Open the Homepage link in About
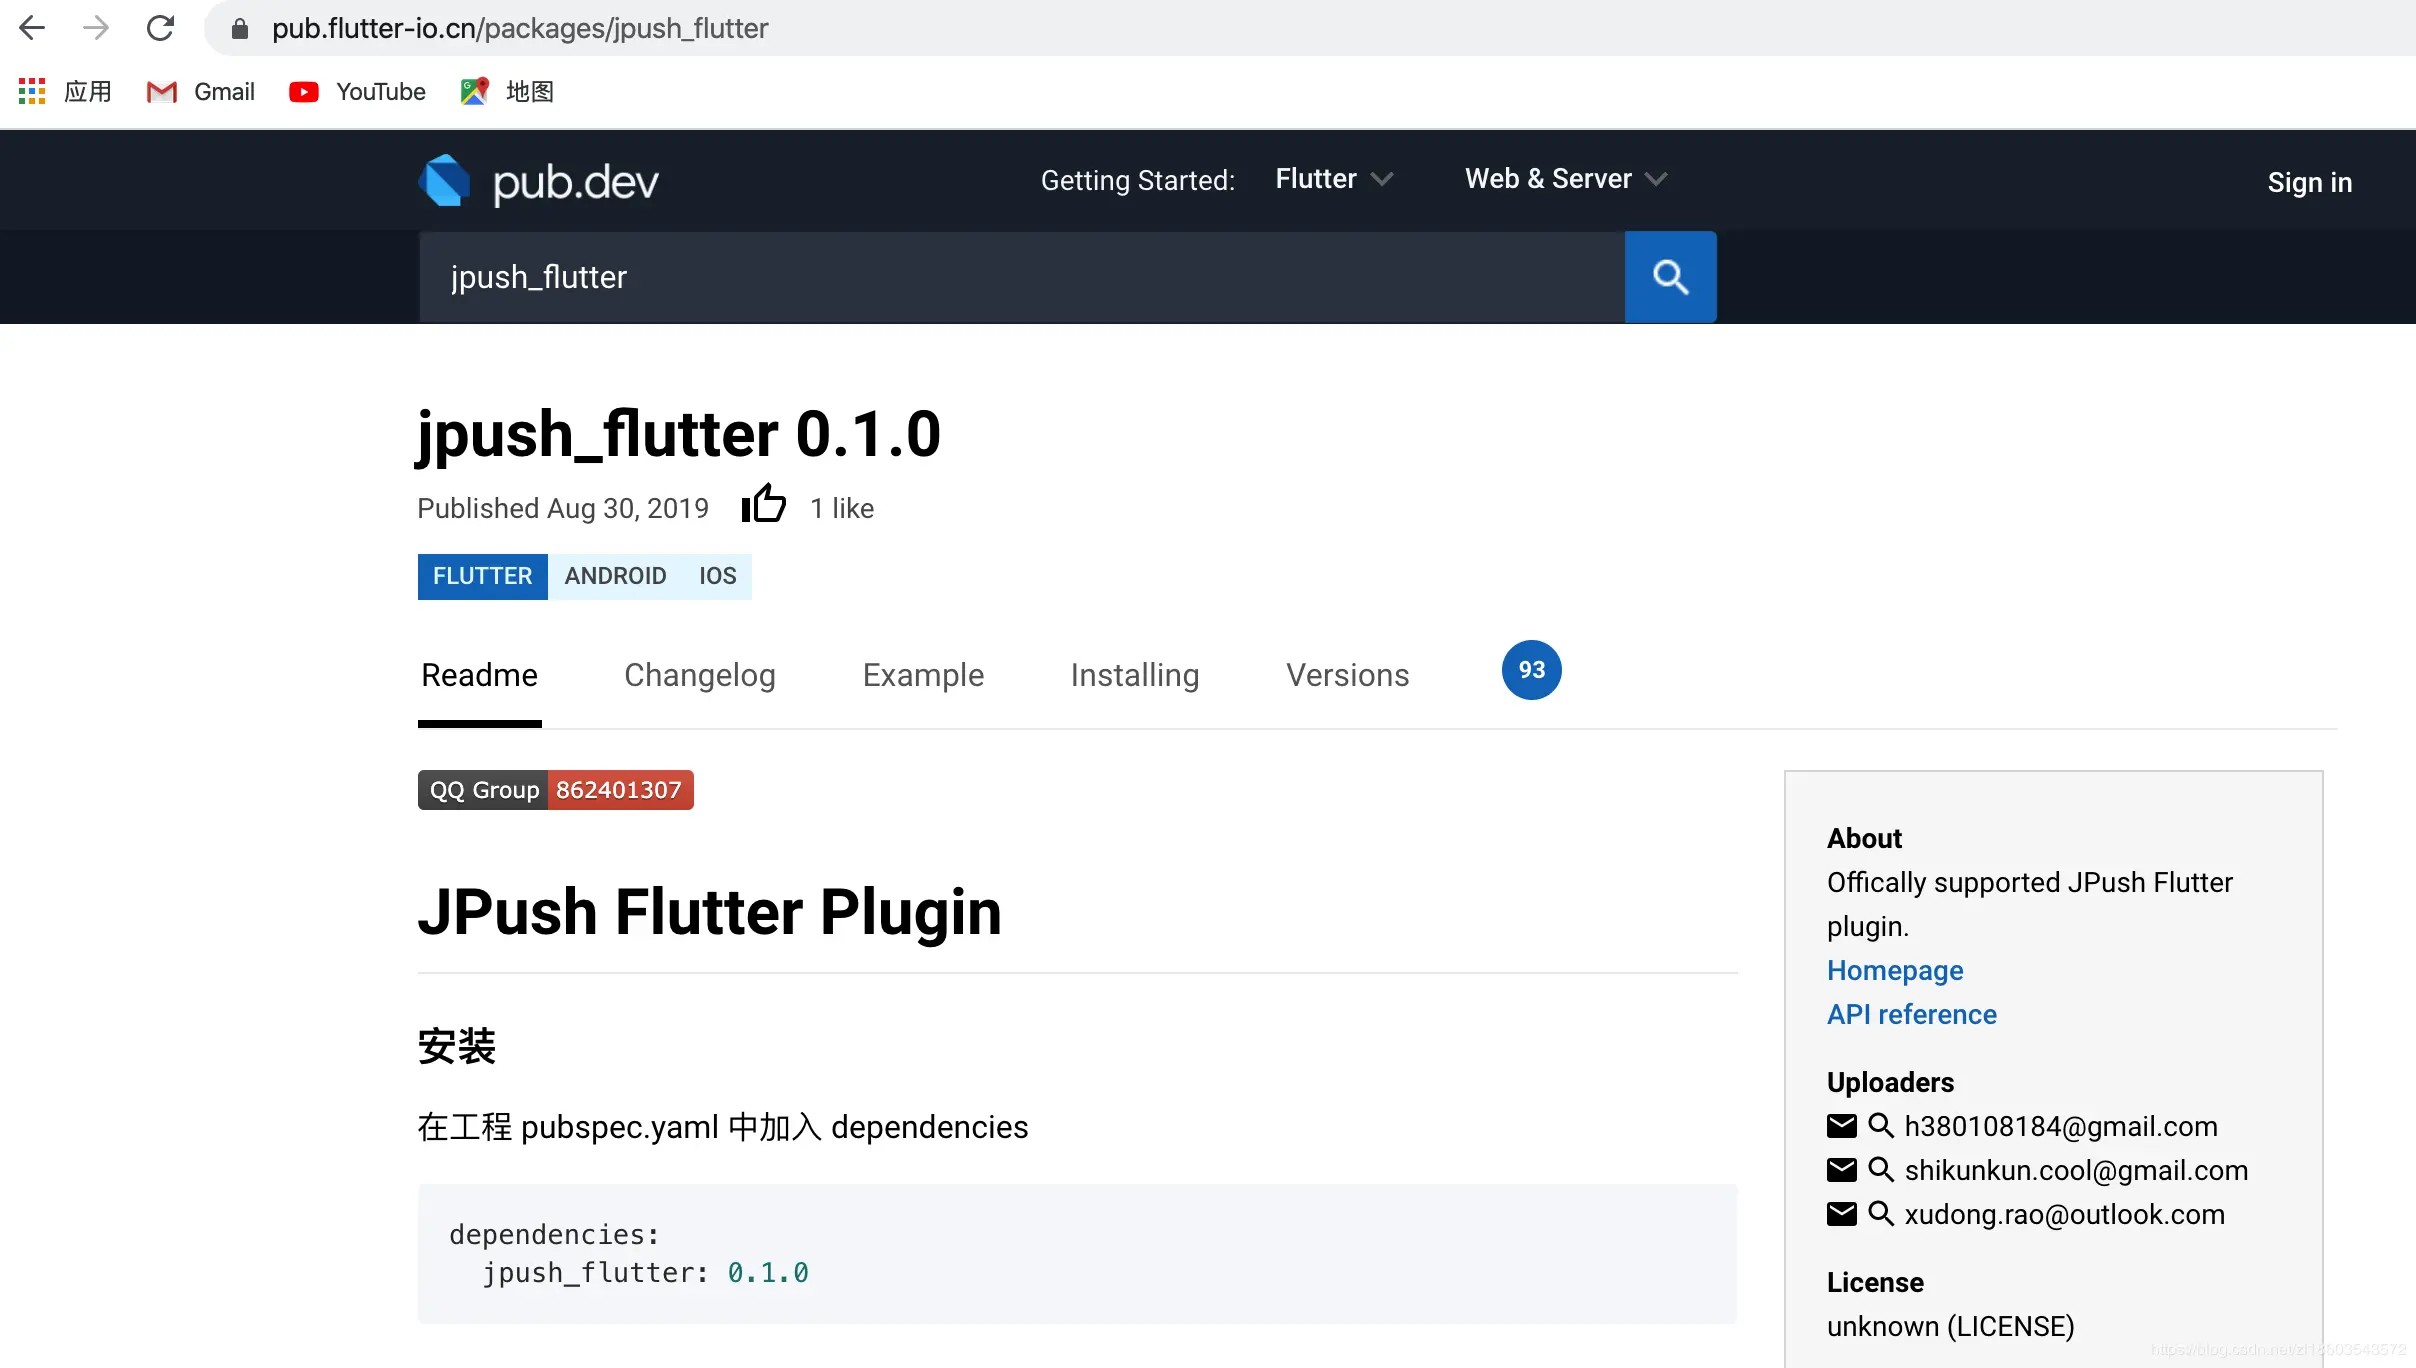The width and height of the screenshot is (2416, 1368). [1895, 971]
